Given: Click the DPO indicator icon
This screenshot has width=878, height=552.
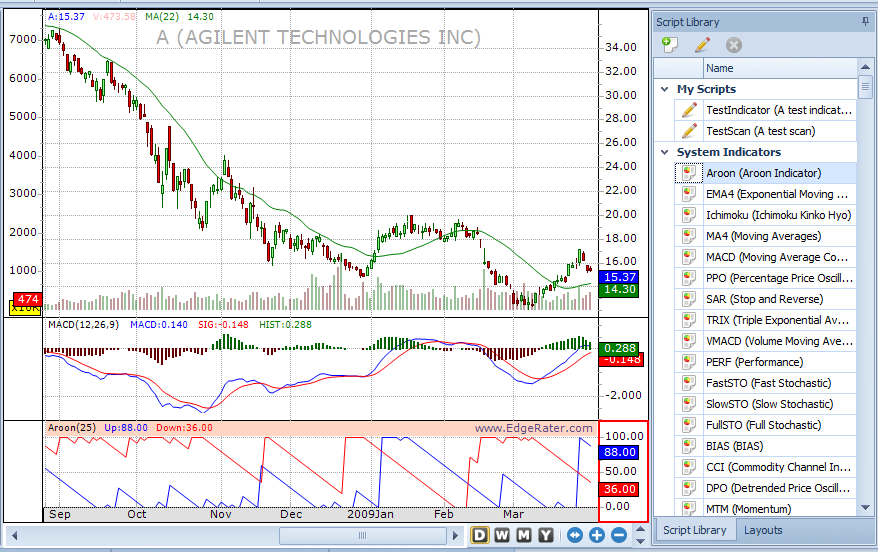Looking at the screenshot, I should [x=689, y=488].
